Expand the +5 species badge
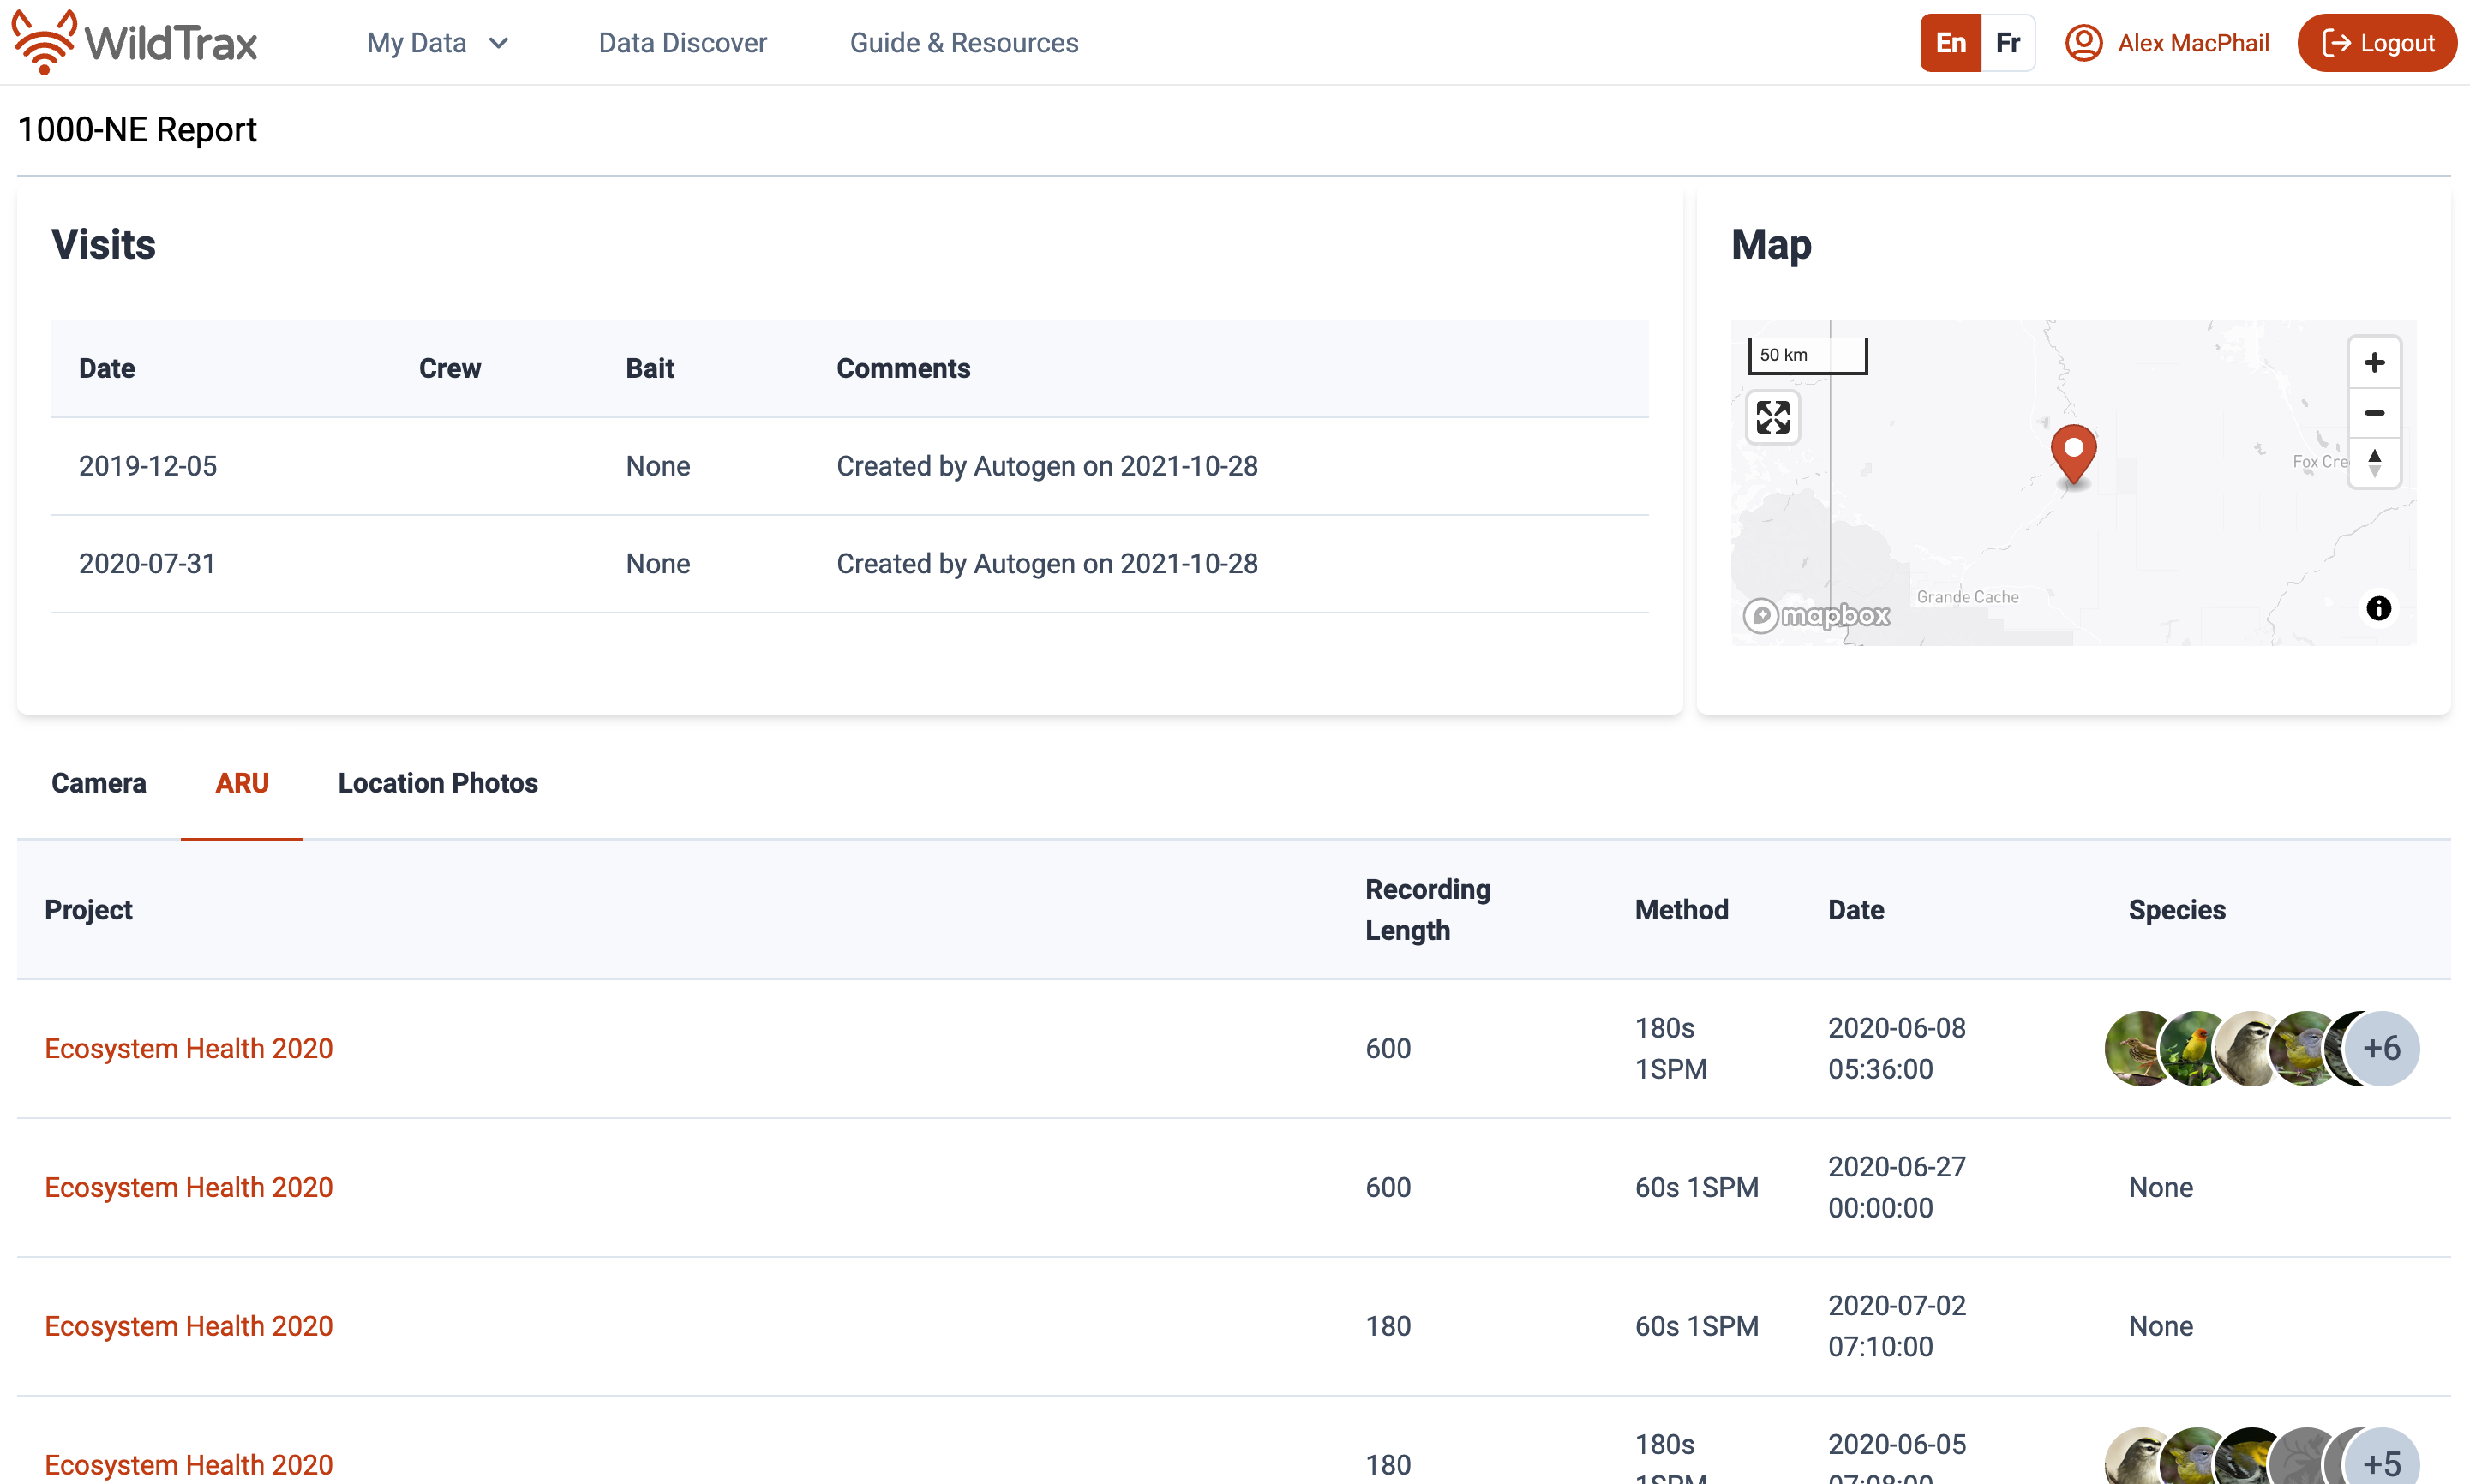The width and height of the screenshot is (2470, 1484). [2381, 1462]
